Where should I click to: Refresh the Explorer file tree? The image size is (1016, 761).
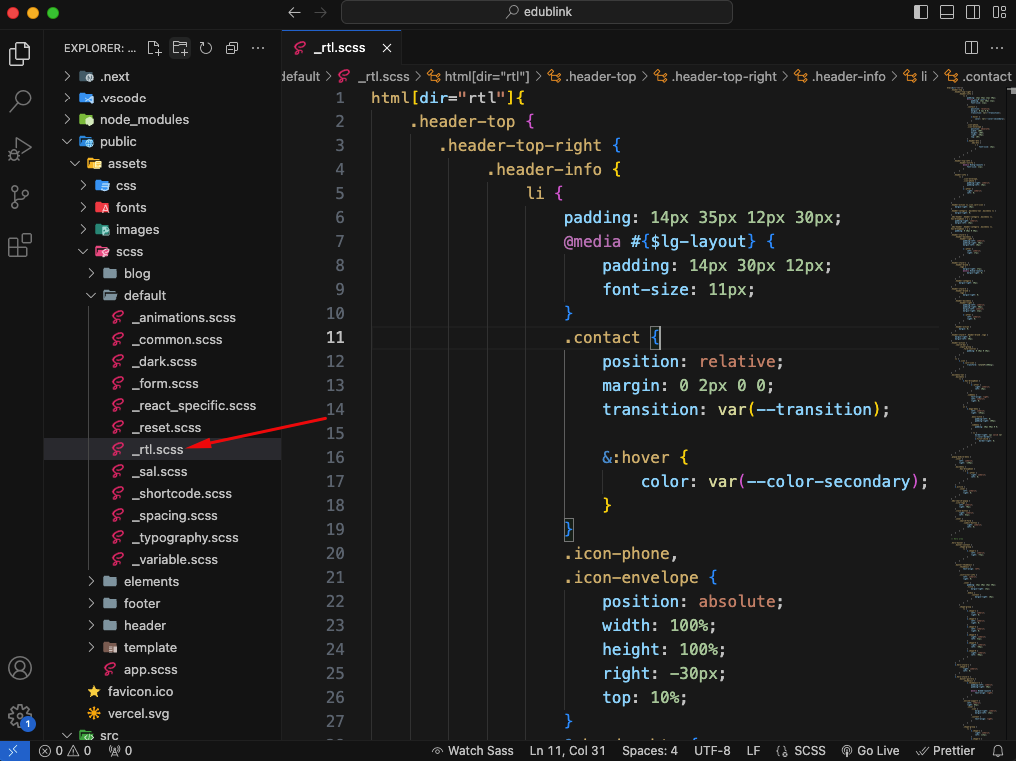point(206,48)
